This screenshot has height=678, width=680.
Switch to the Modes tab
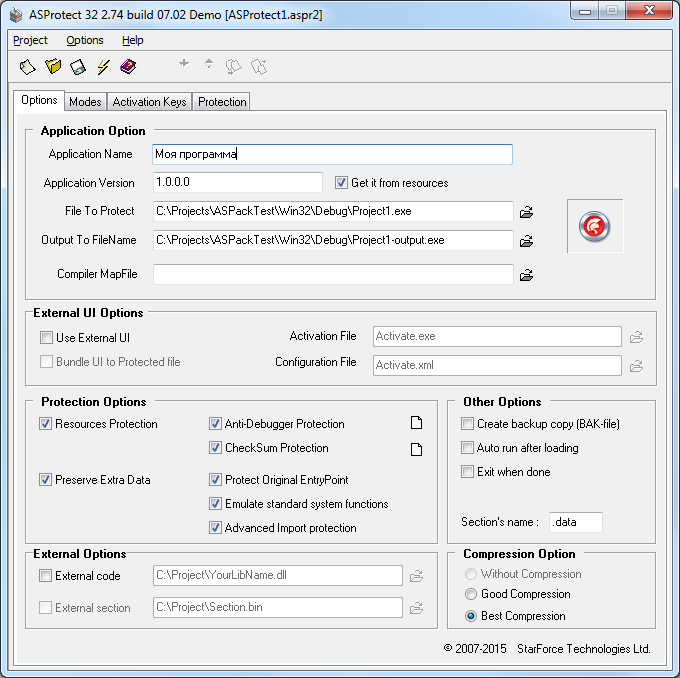pyautogui.click(x=85, y=102)
